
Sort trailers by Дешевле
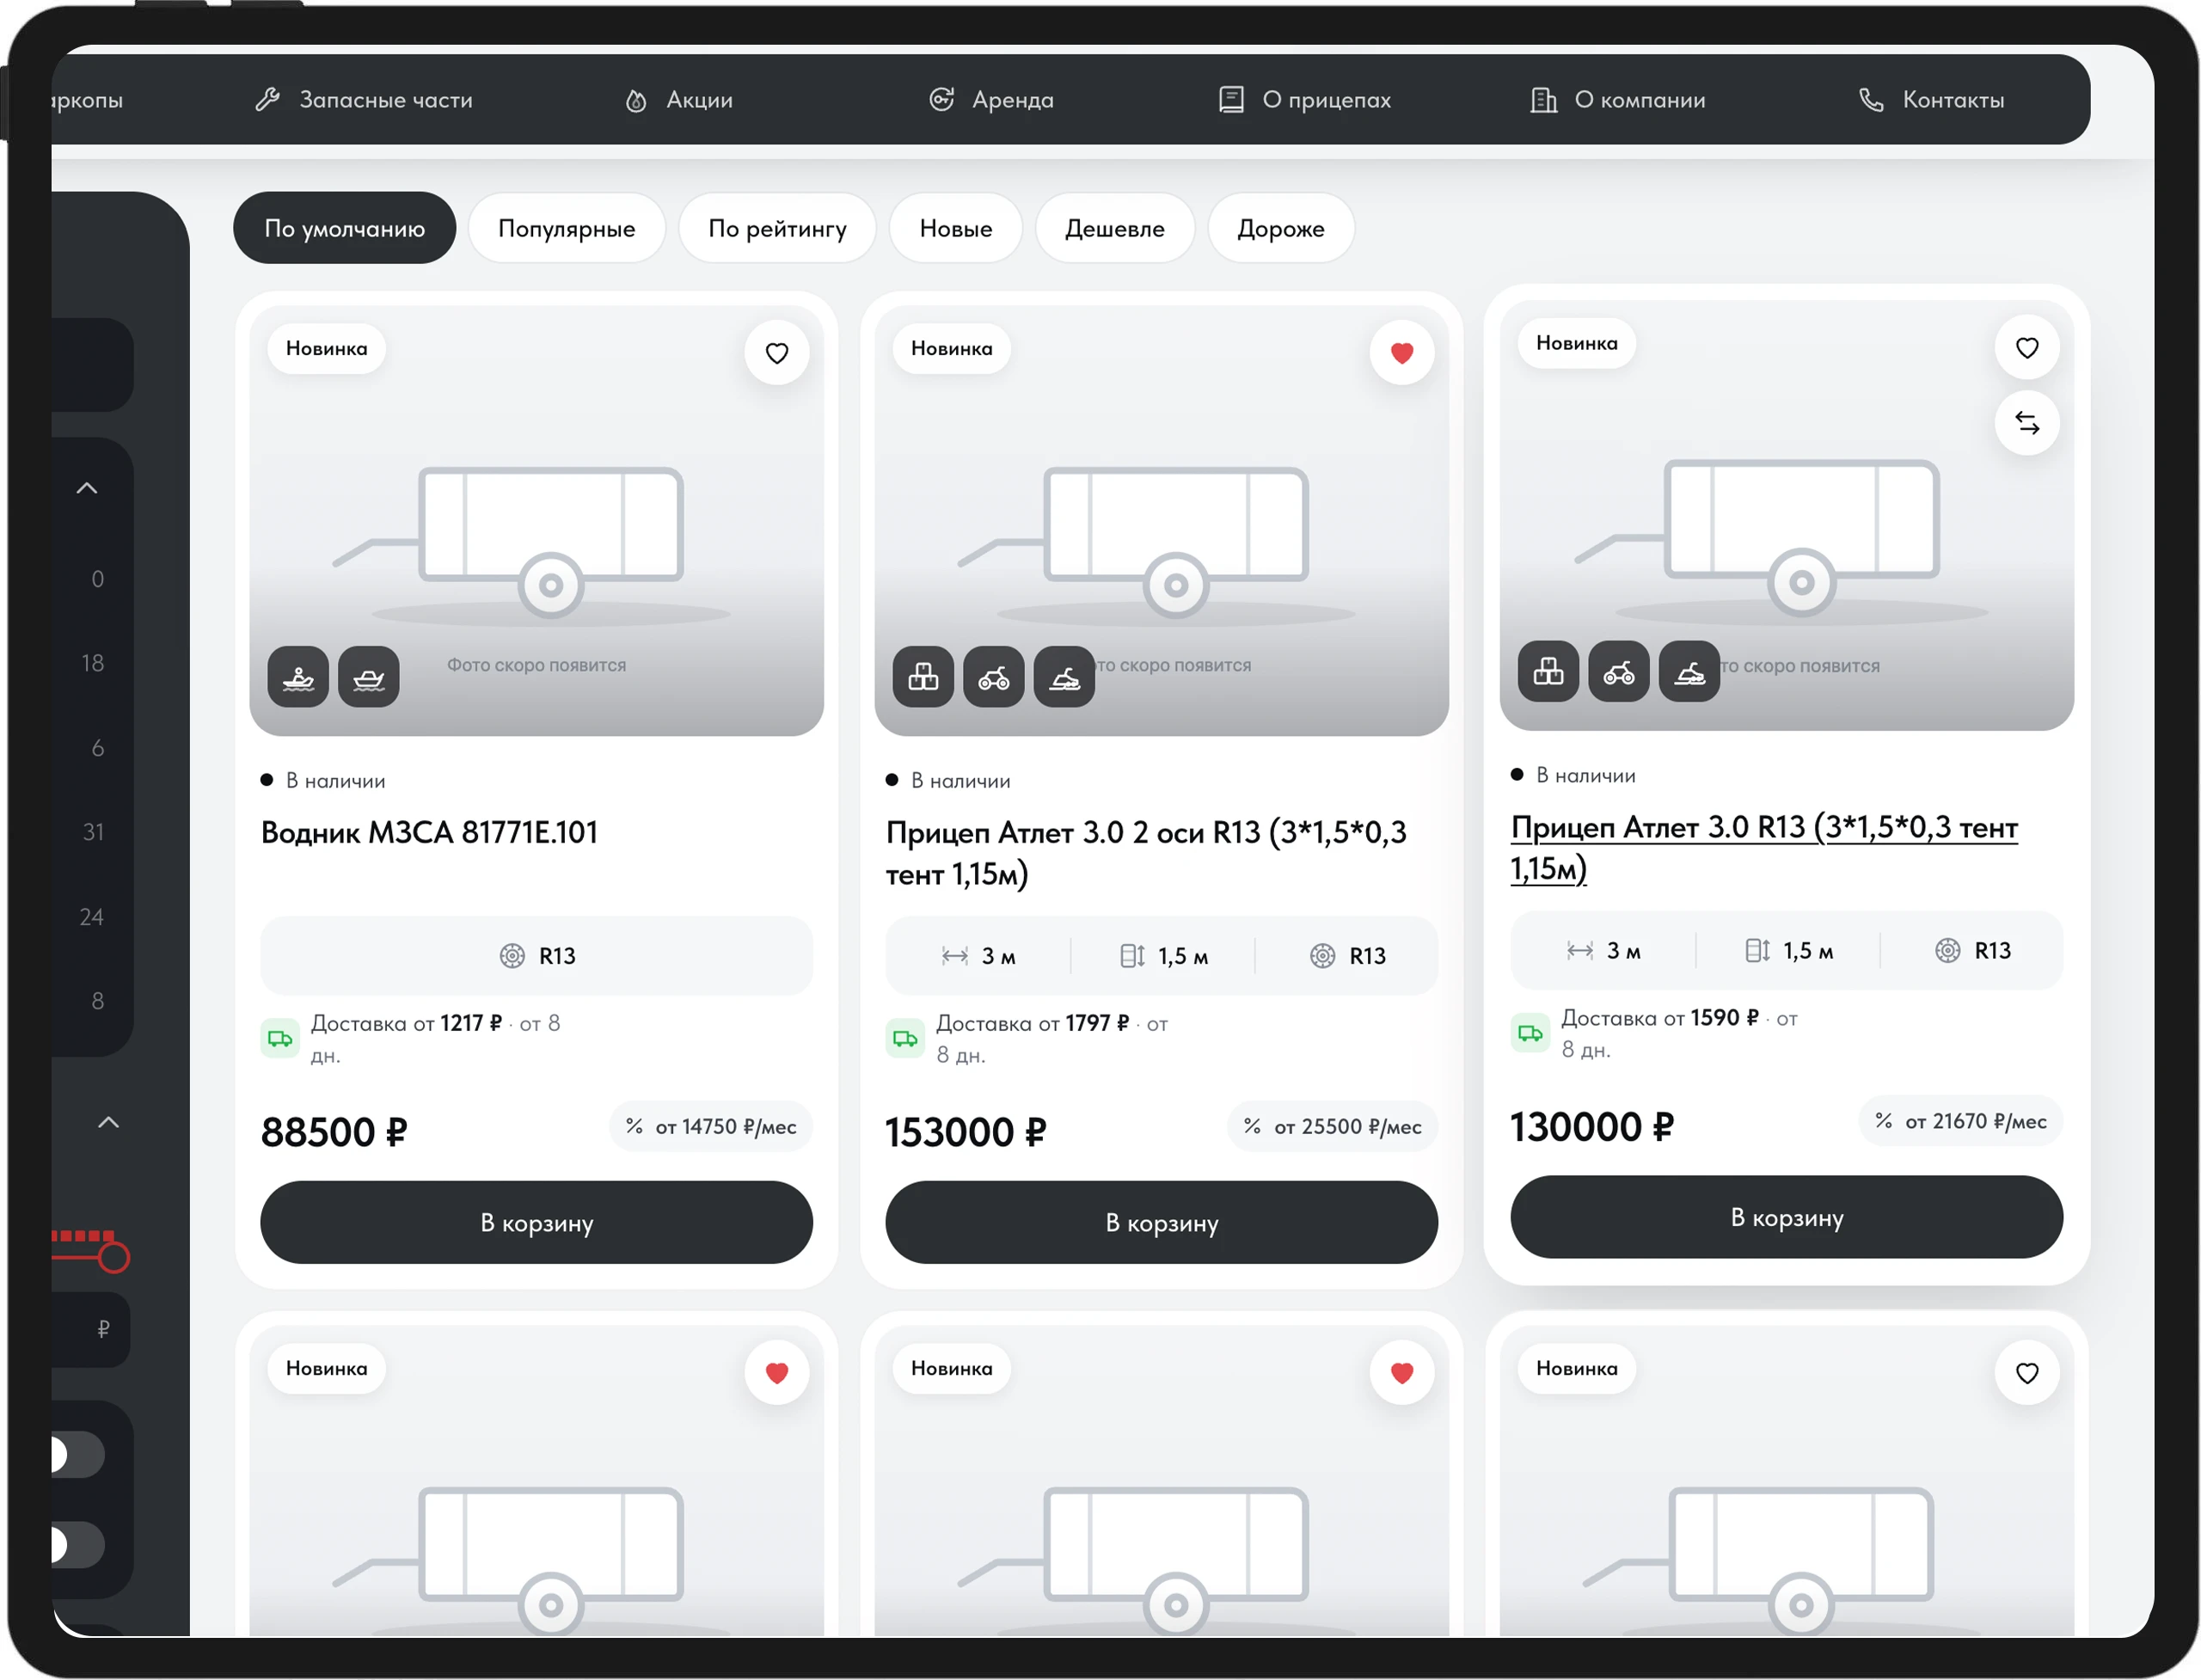[1114, 228]
